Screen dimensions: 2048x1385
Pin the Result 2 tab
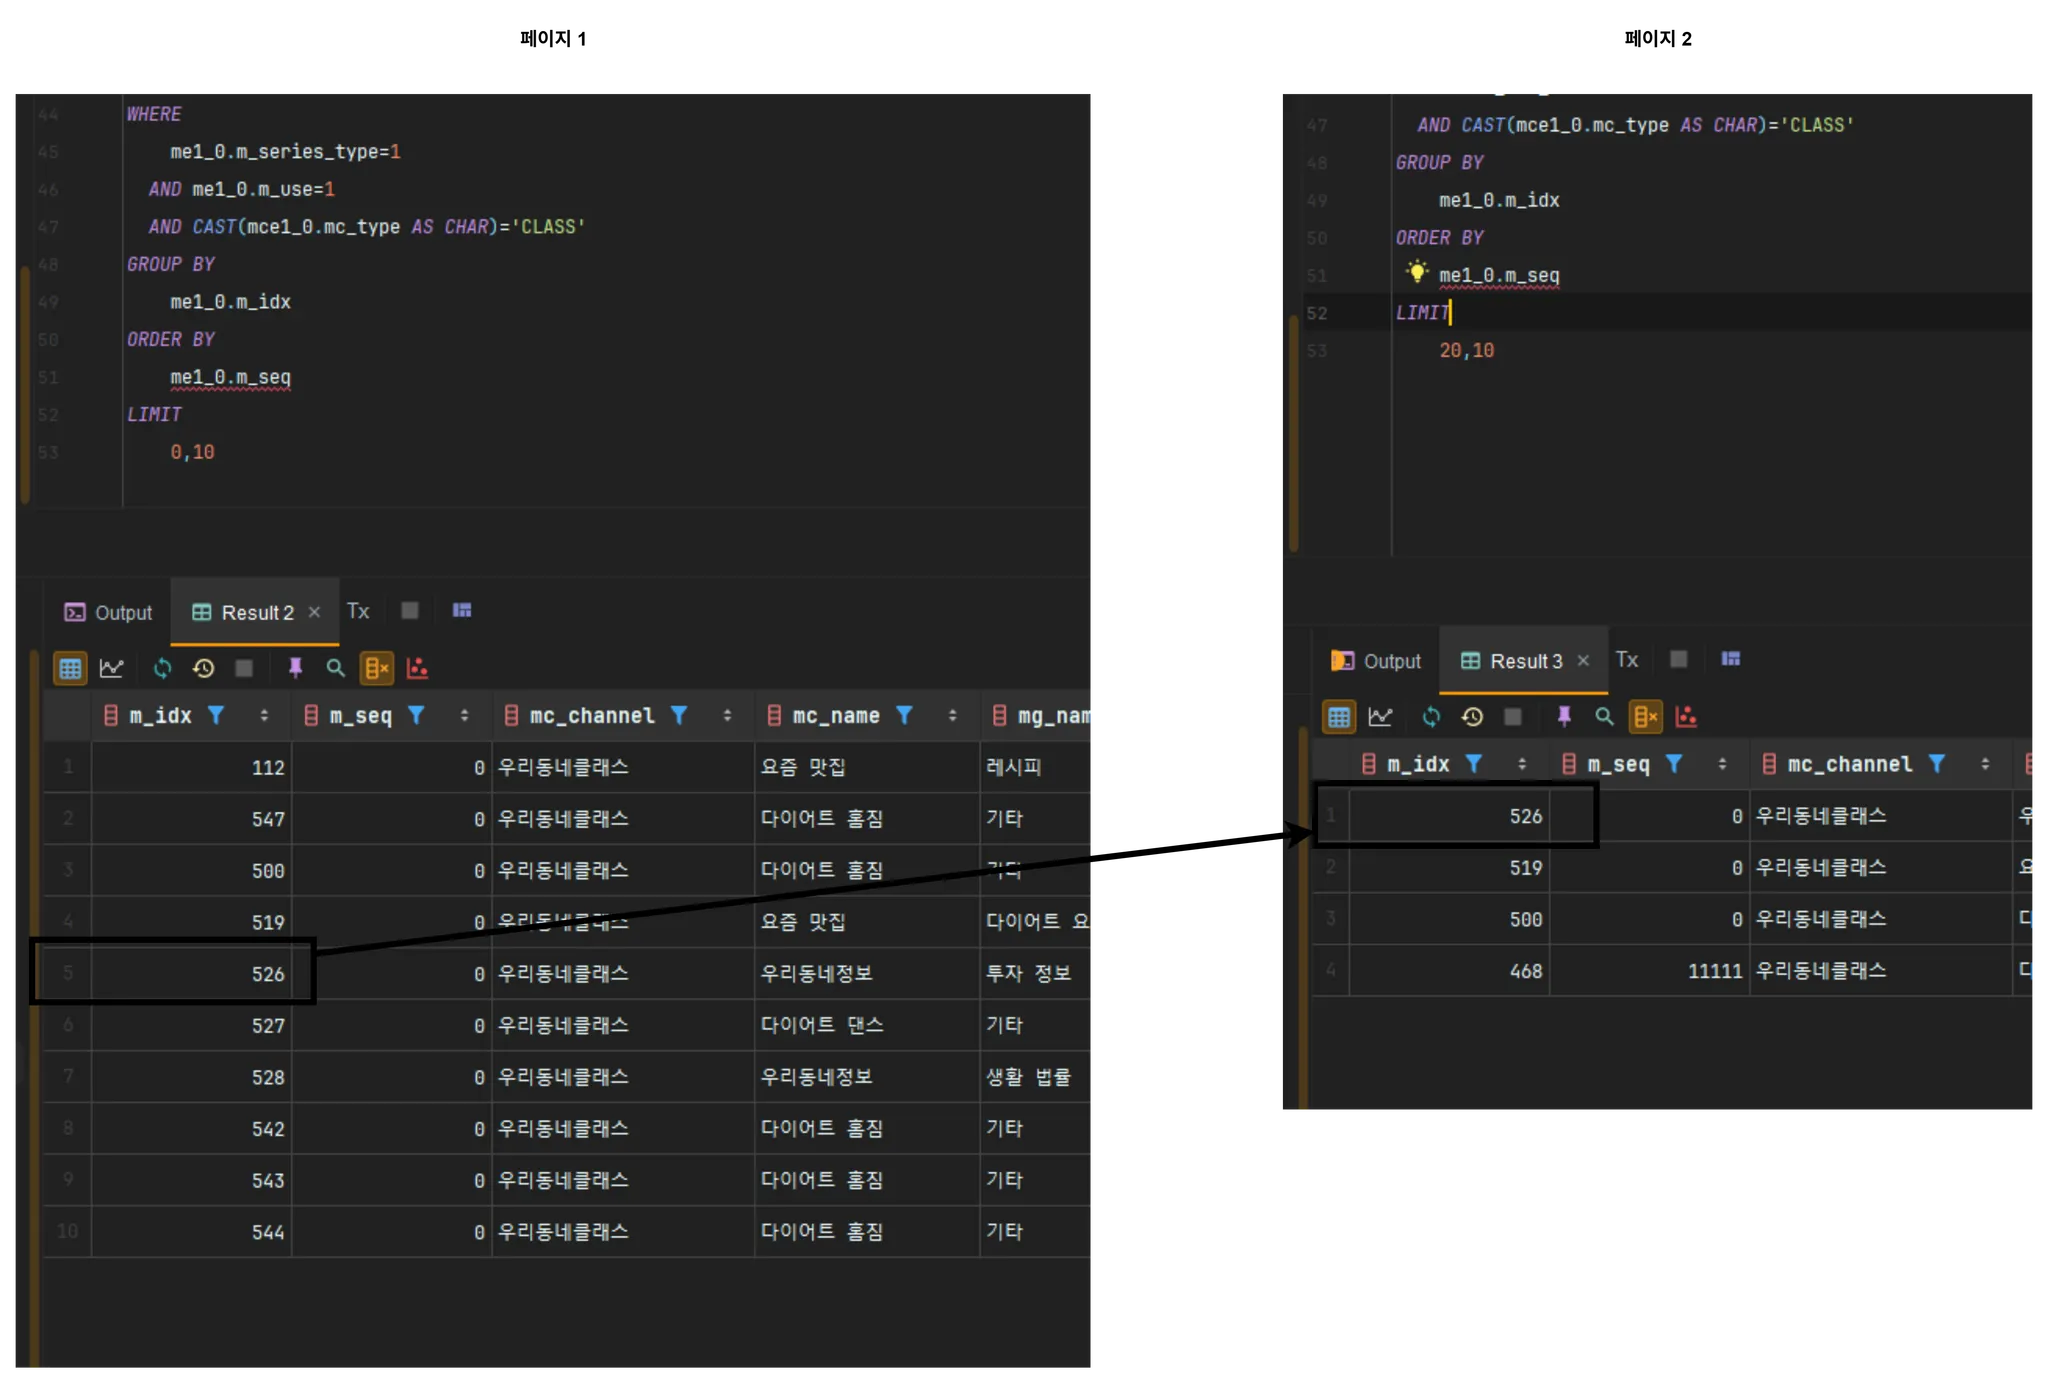coord(295,668)
